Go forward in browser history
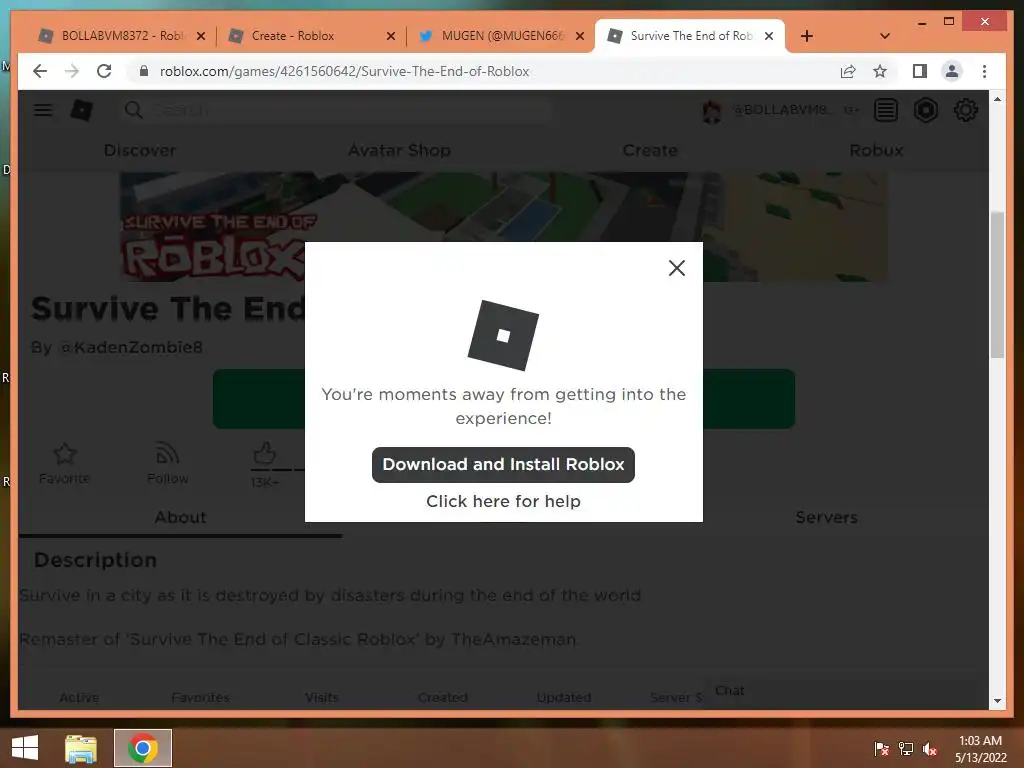Image resolution: width=1024 pixels, height=768 pixels. click(72, 71)
